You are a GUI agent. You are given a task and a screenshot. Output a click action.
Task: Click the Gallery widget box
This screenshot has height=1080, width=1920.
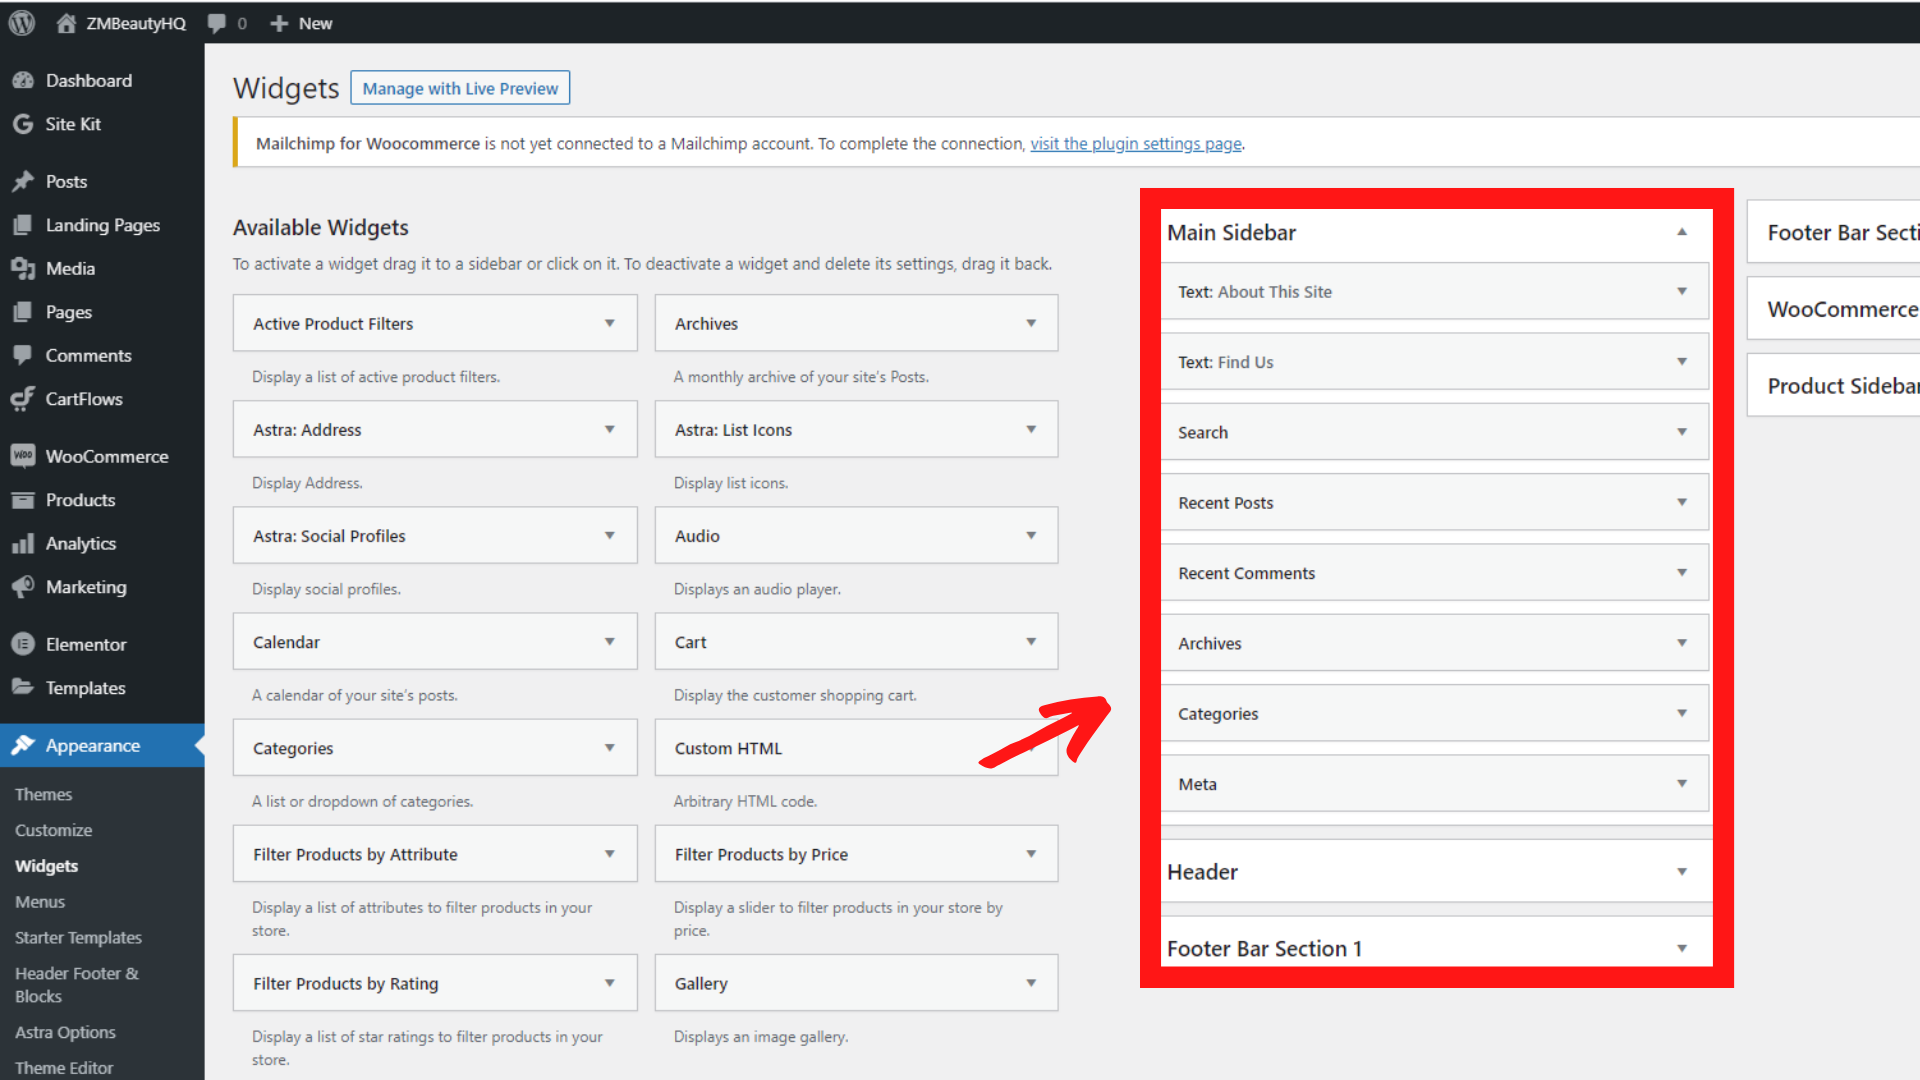(856, 983)
